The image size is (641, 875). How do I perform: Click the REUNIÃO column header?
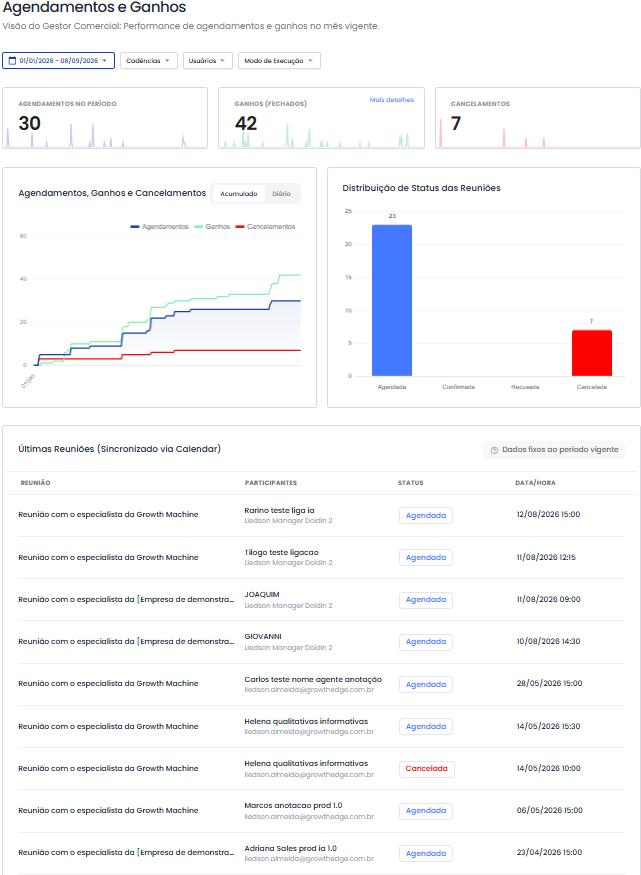[x=35, y=483]
